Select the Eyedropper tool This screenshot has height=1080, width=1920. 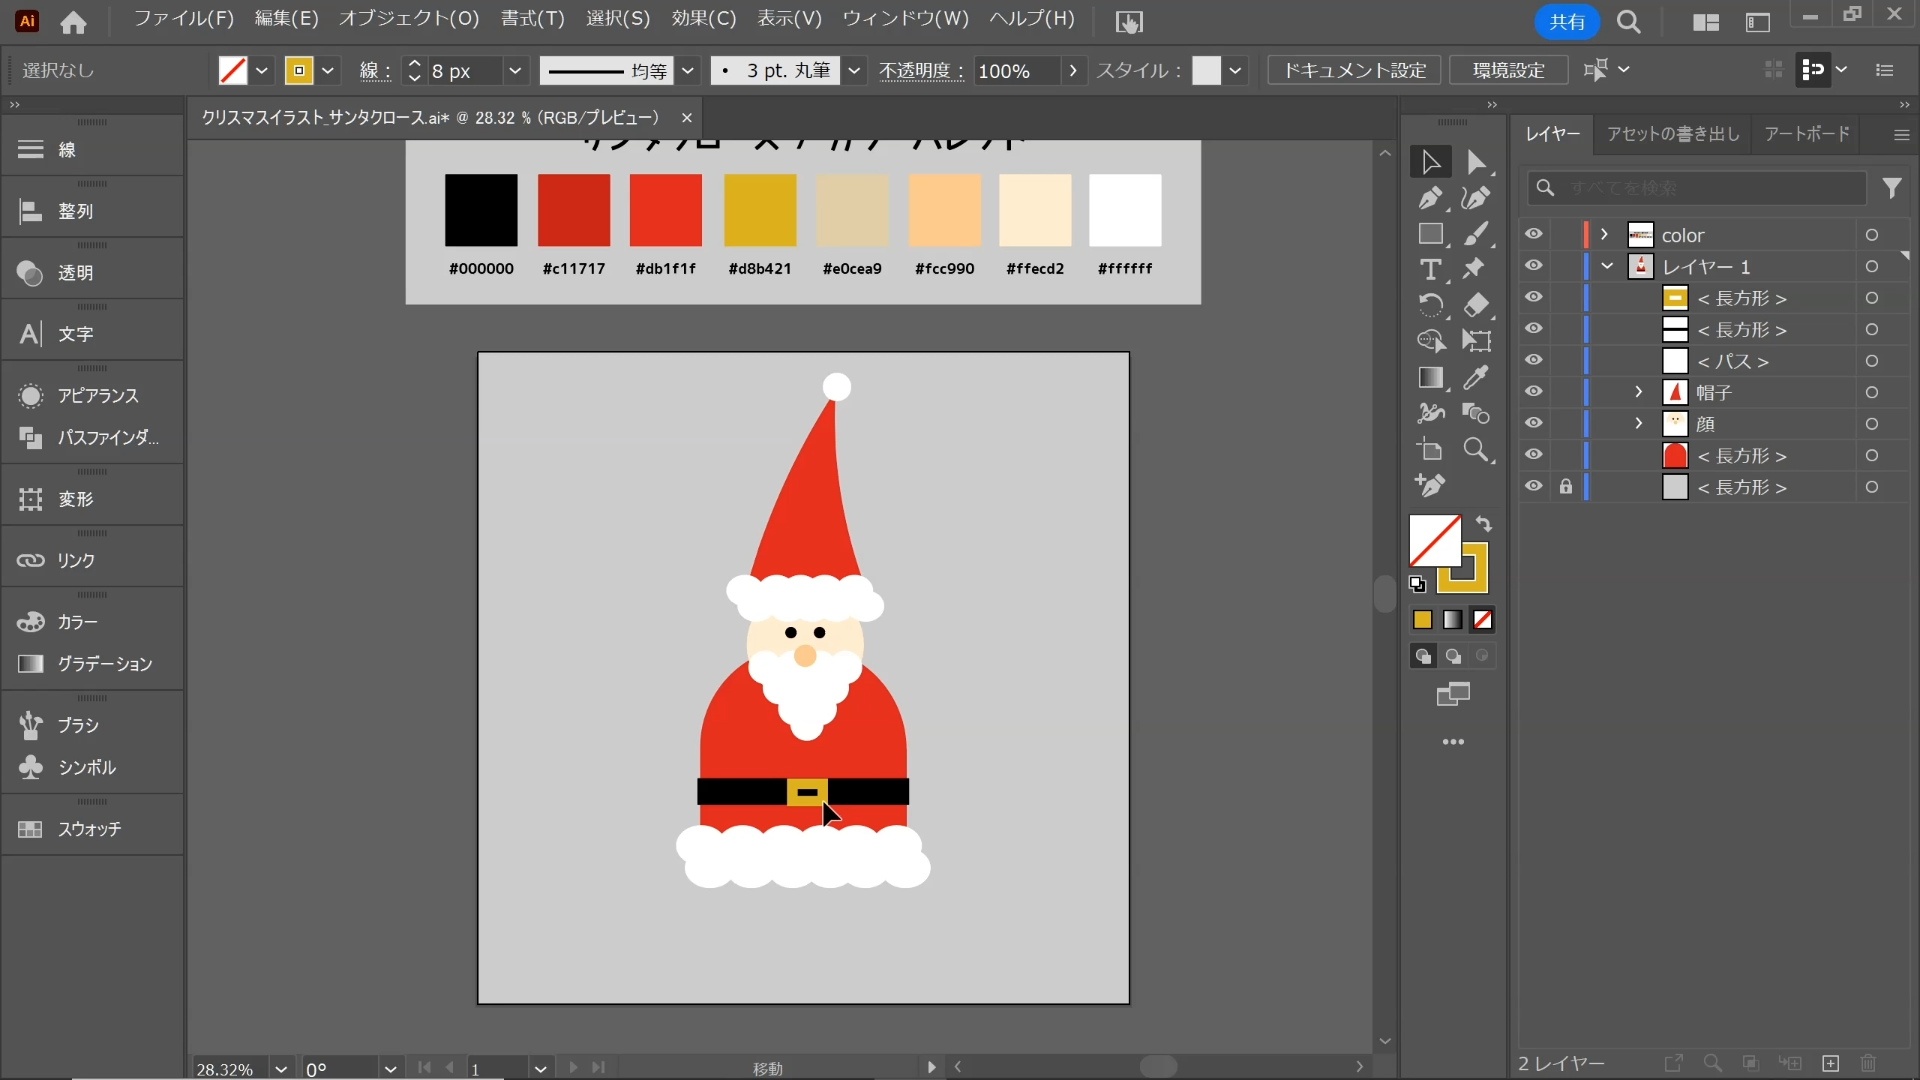tap(1477, 378)
